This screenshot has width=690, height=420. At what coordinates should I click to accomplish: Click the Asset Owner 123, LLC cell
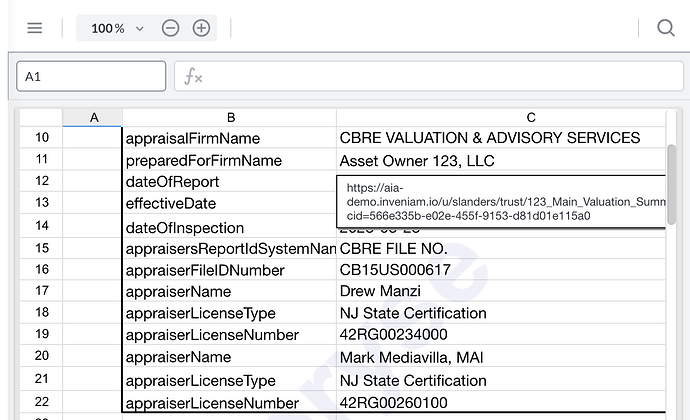(x=500, y=160)
